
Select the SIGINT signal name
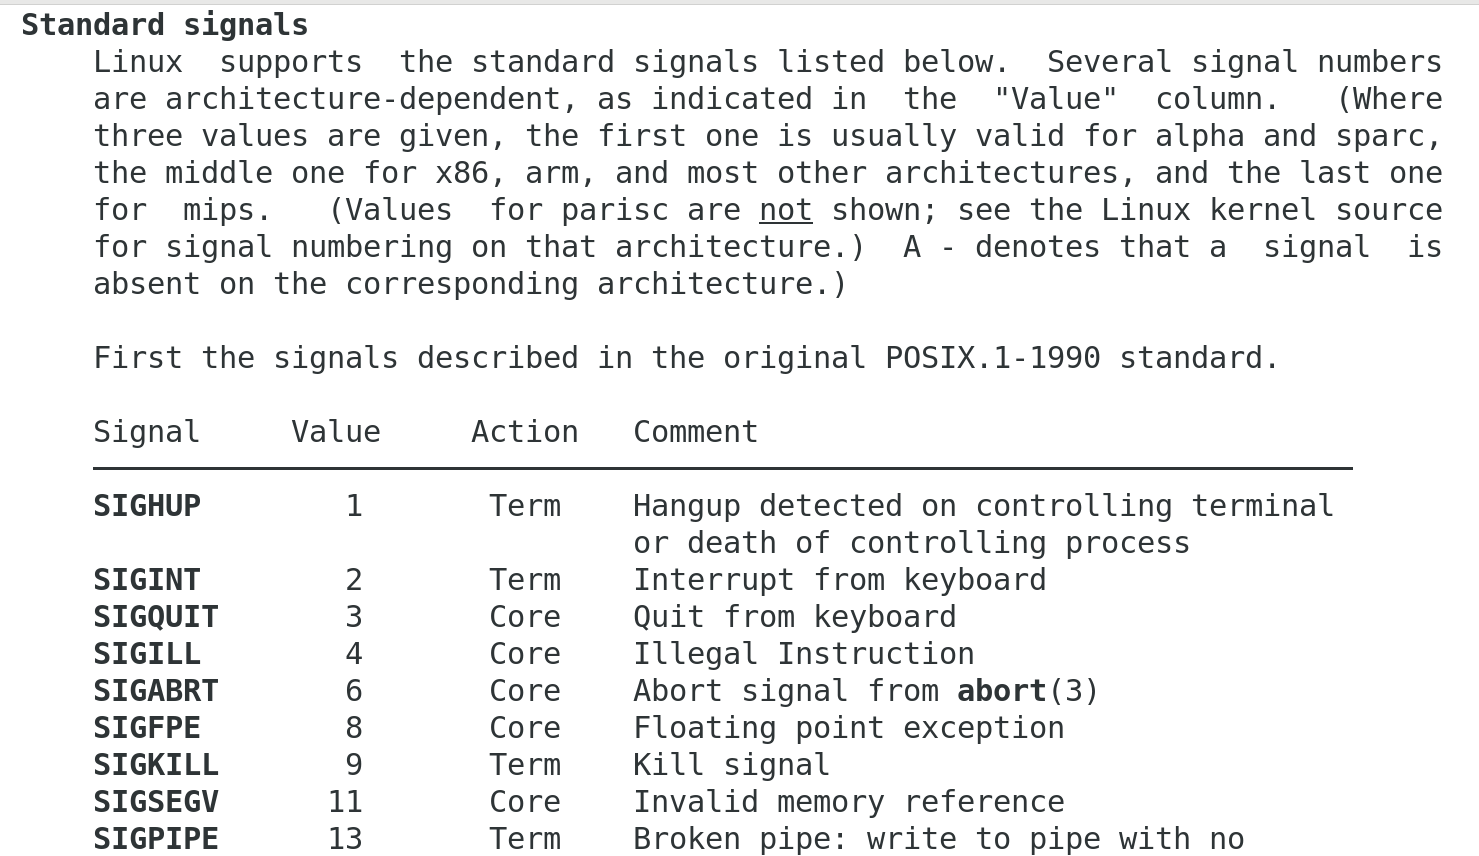147,580
